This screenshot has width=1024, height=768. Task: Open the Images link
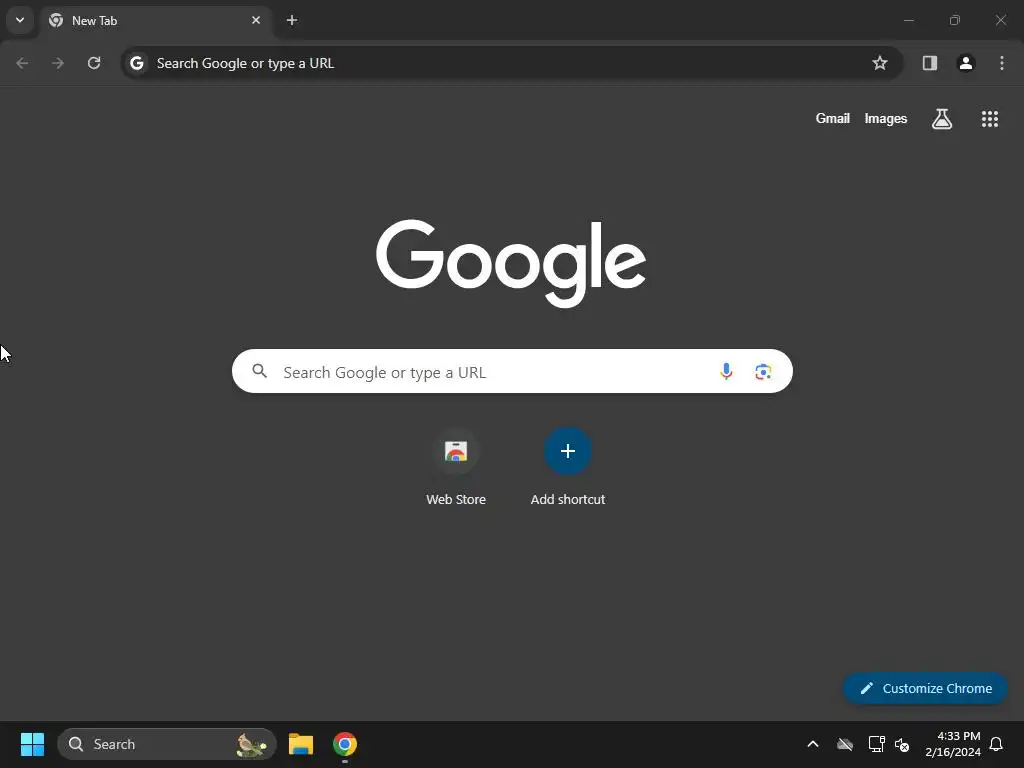886,119
